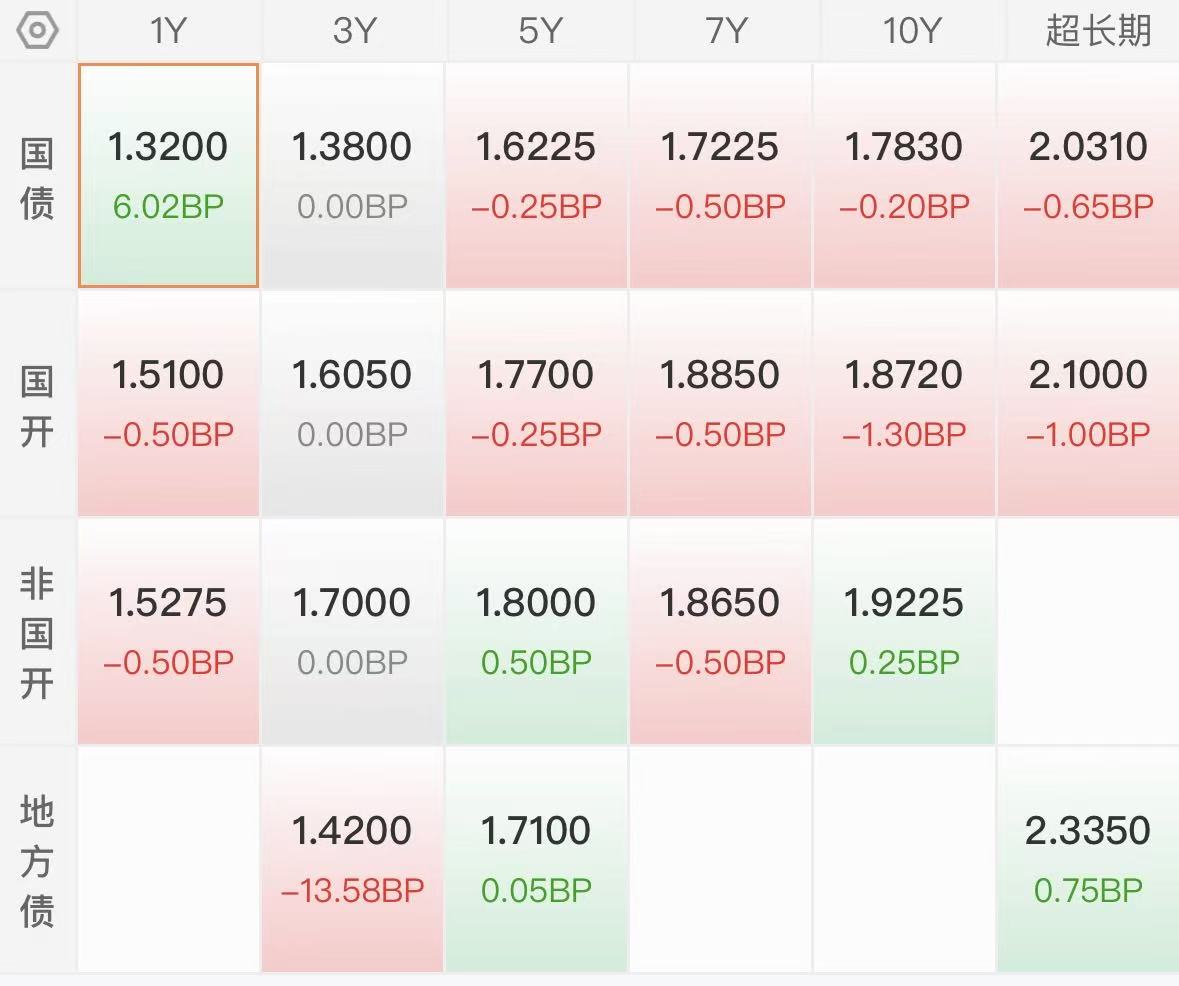The width and height of the screenshot is (1179, 986).
Task: Select the 1Y column header
Action: (x=168, y=31)
